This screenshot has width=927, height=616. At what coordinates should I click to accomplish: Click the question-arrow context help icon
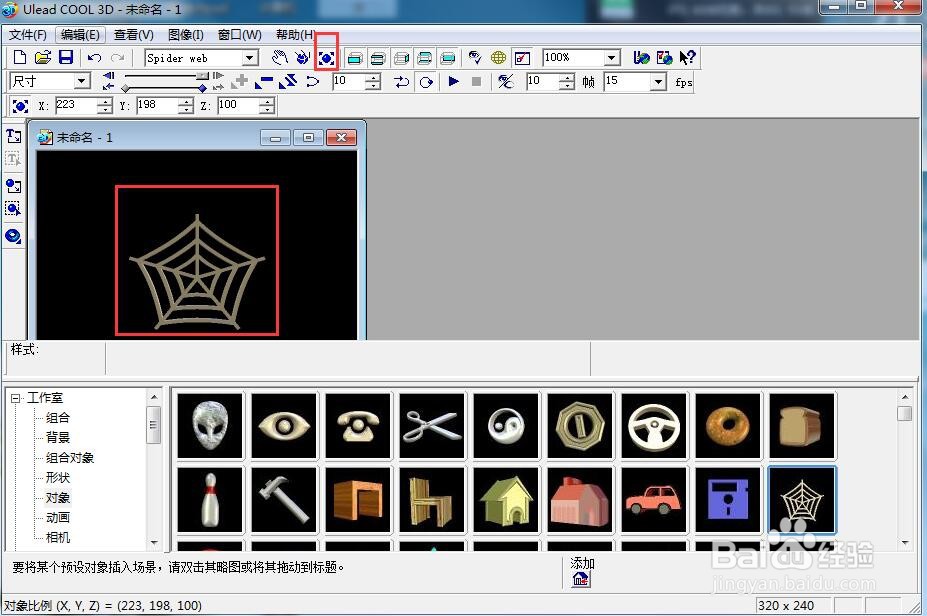[x=687, y=57]
